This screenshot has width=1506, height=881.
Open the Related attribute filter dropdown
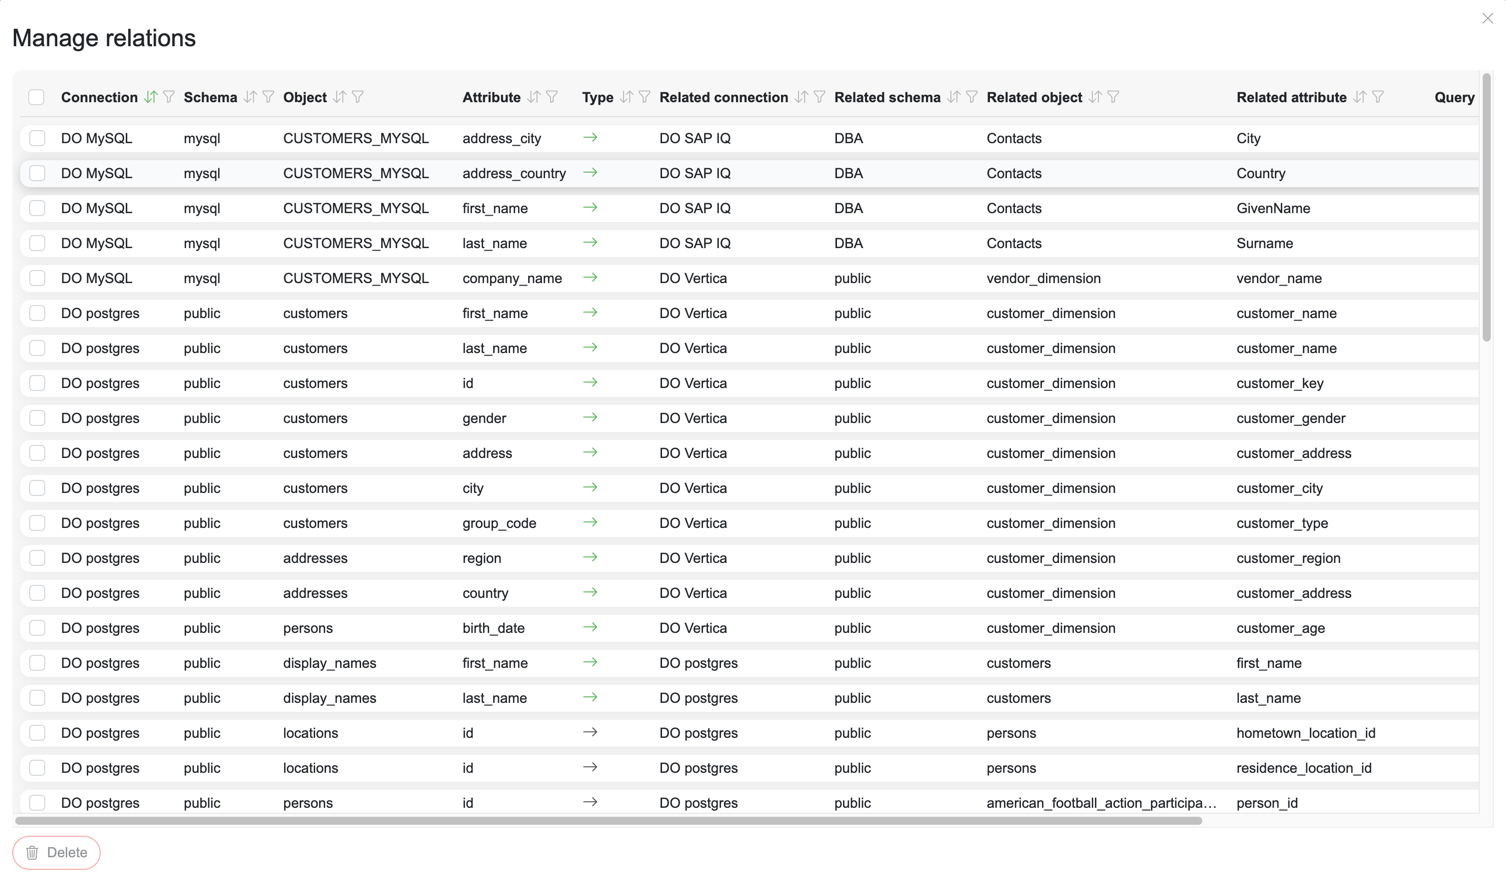coord(1379,97)
